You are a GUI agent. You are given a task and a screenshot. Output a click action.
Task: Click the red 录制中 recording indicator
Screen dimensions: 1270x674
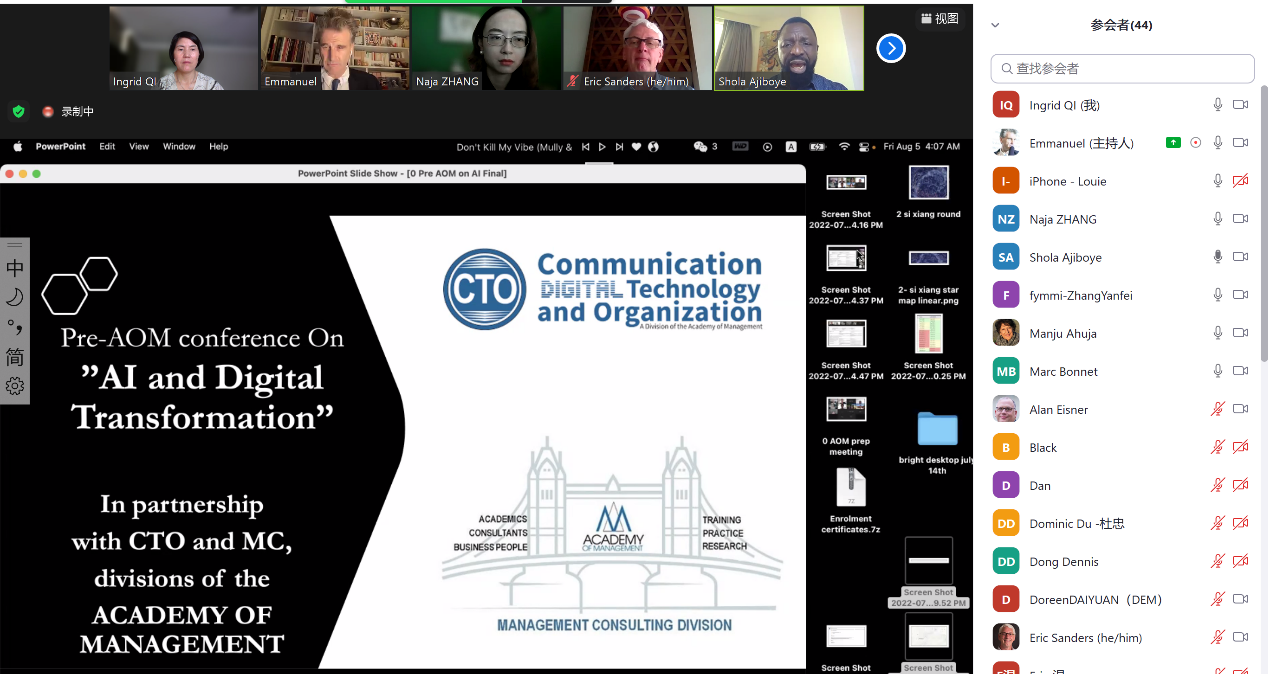68,112
